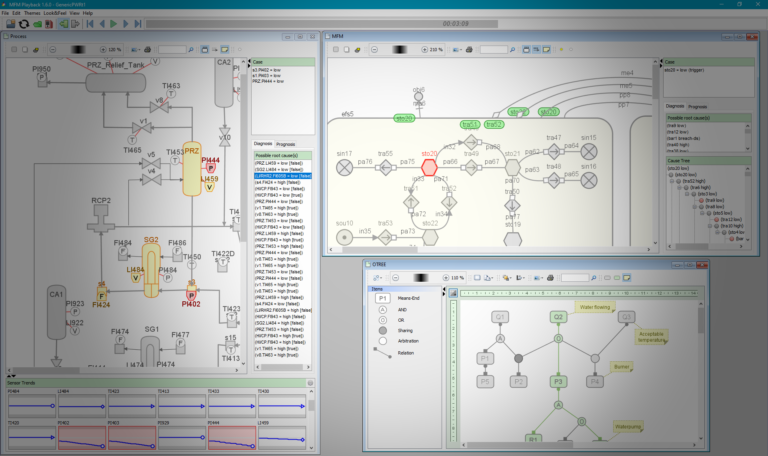Click the PI402 red pressure sensor
Viewport: 768px width, 456px height.
tap(191, 294)
